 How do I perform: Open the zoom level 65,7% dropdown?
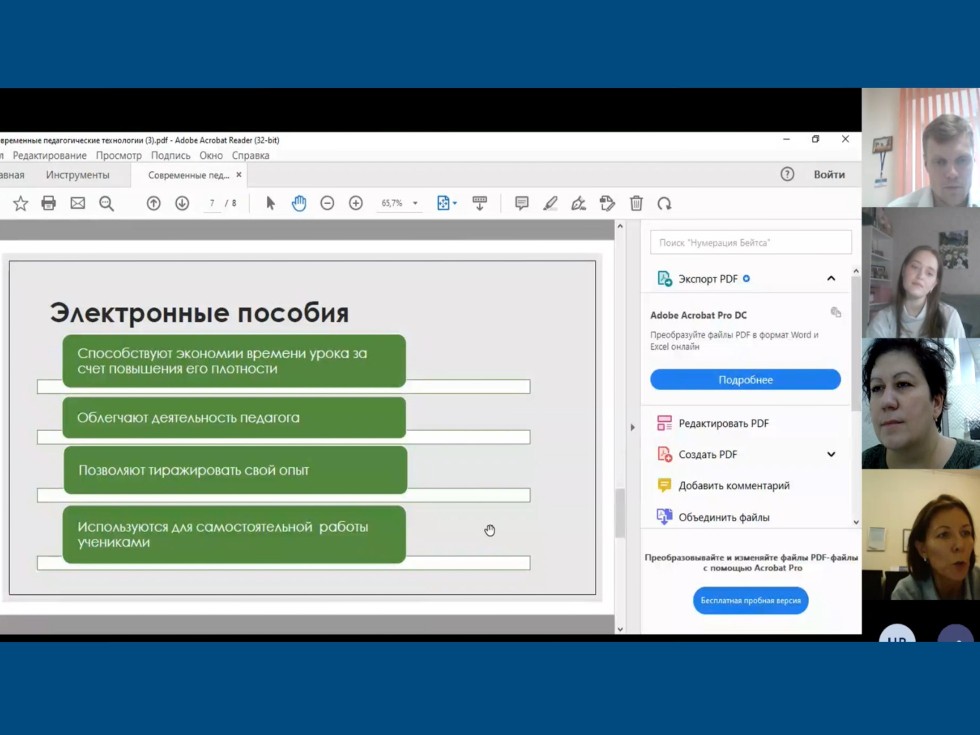pos(398,203)
